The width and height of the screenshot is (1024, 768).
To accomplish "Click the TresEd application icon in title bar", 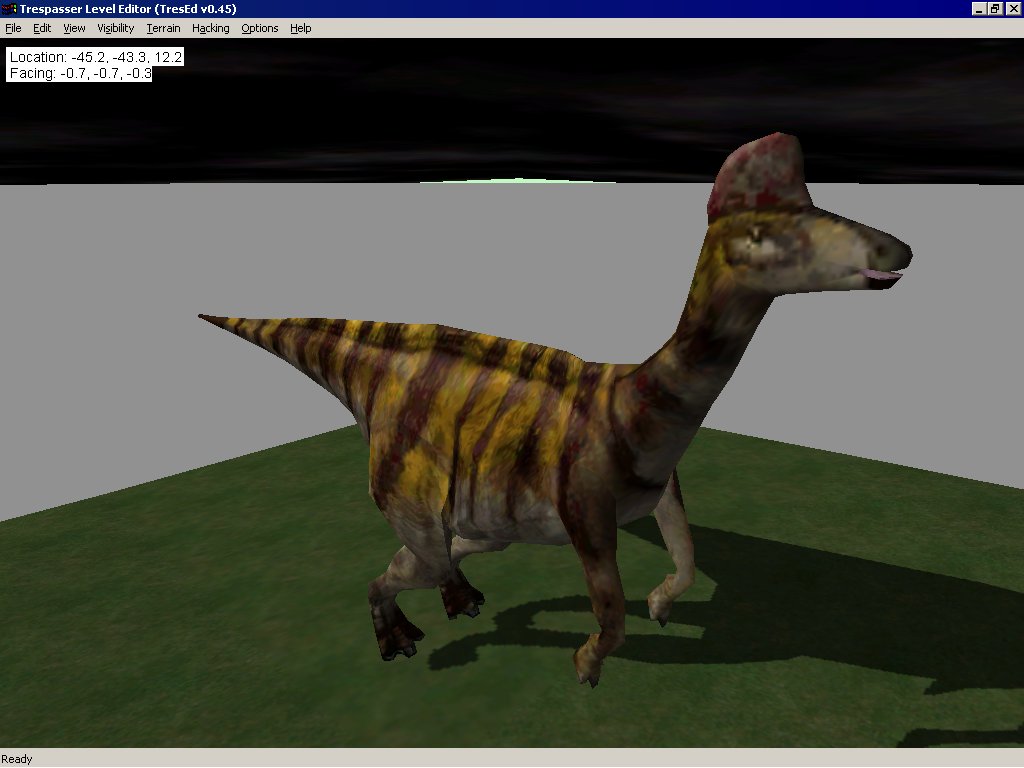I will tap(8, 8).
